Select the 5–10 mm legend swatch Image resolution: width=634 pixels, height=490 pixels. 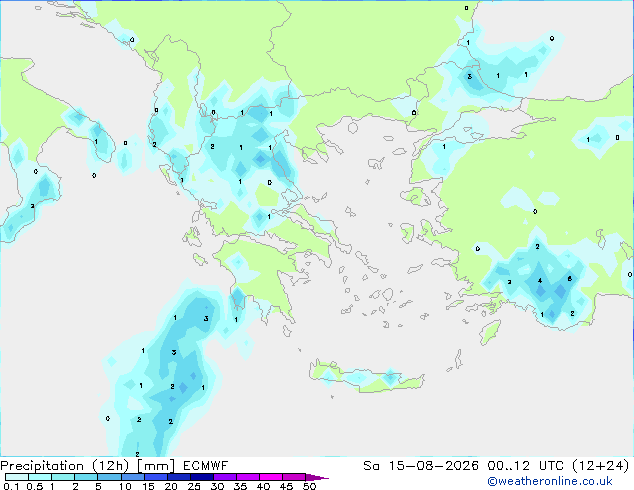point(109,477)
